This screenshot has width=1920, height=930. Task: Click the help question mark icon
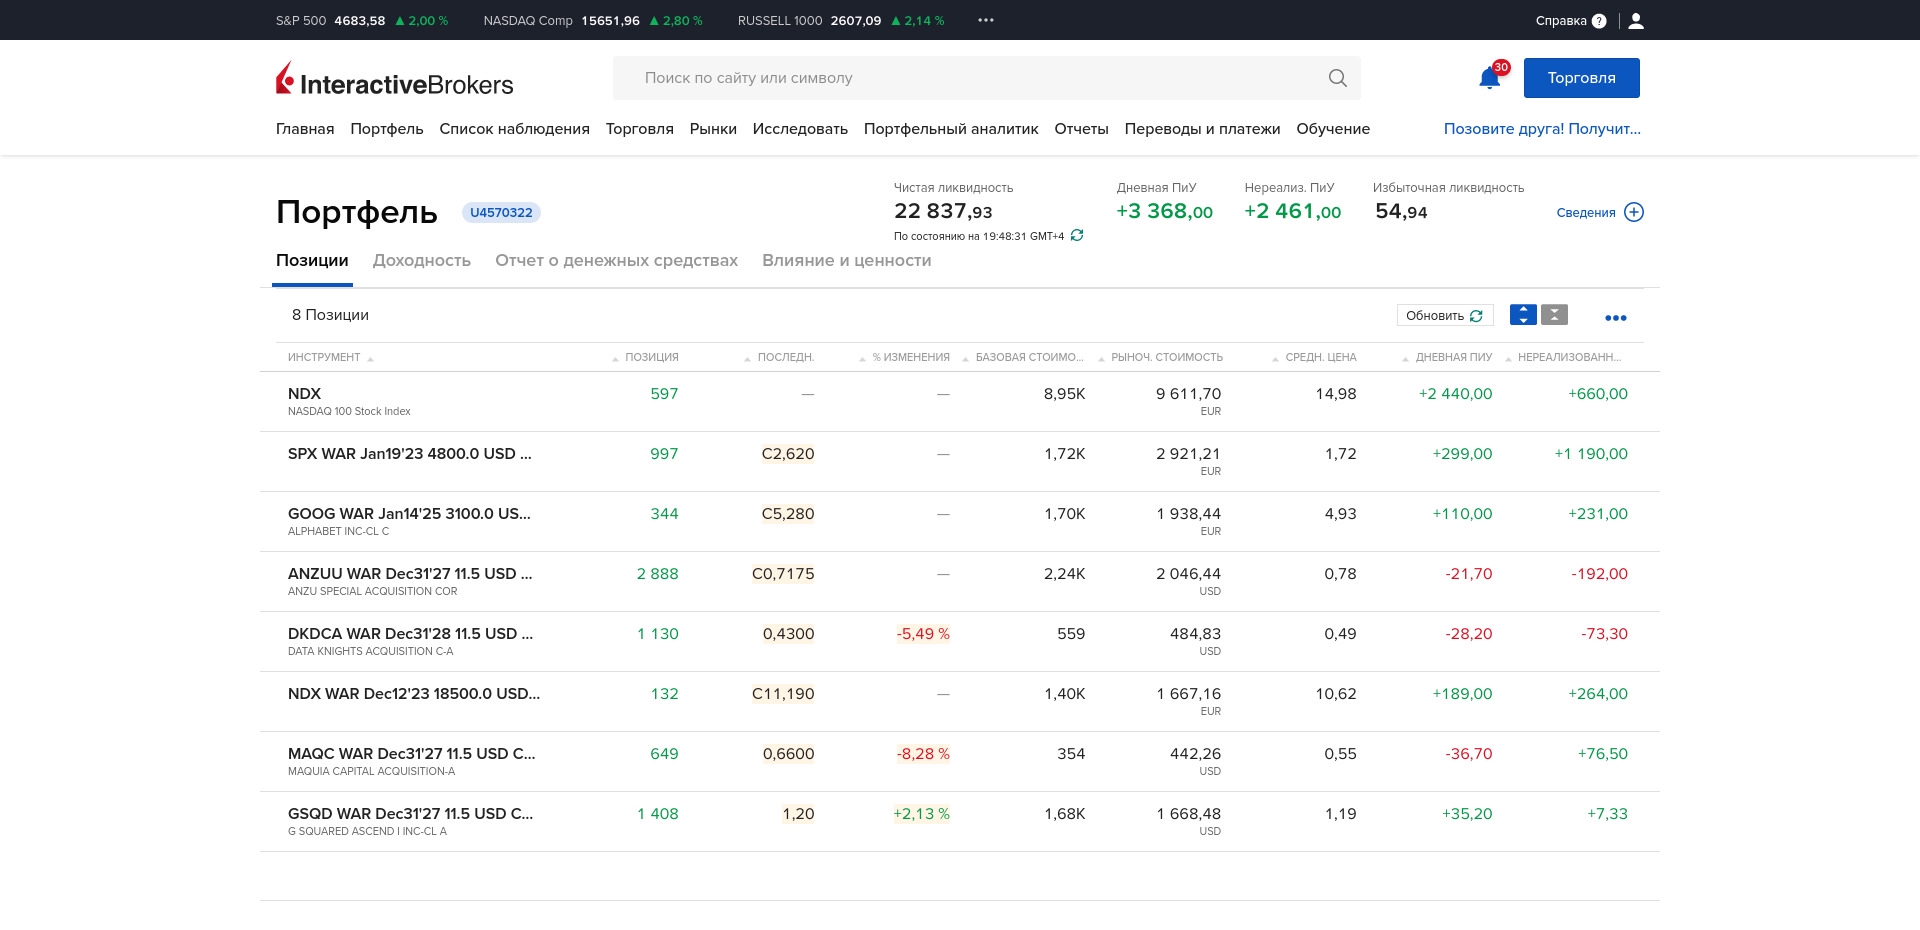(1599, 21)
